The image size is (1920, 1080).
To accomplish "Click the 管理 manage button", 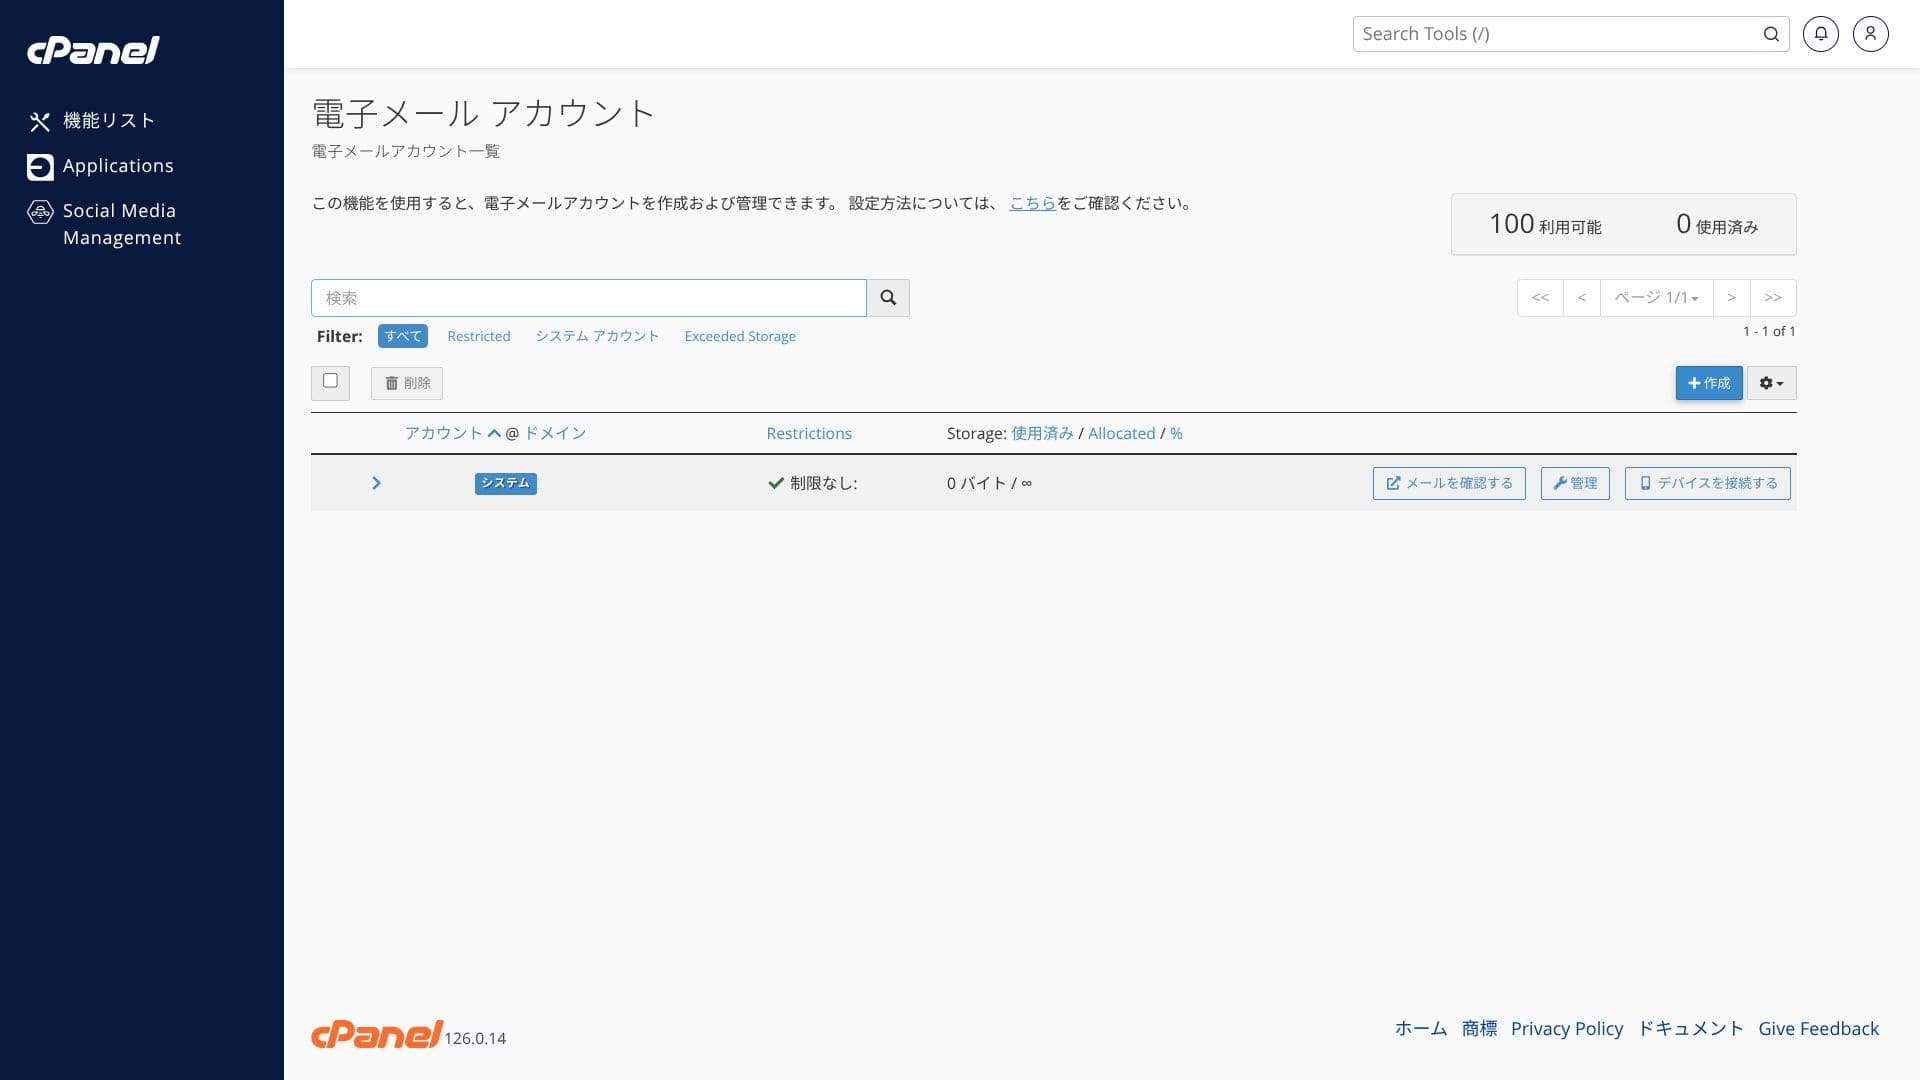I will click(x=1575, y=483).
